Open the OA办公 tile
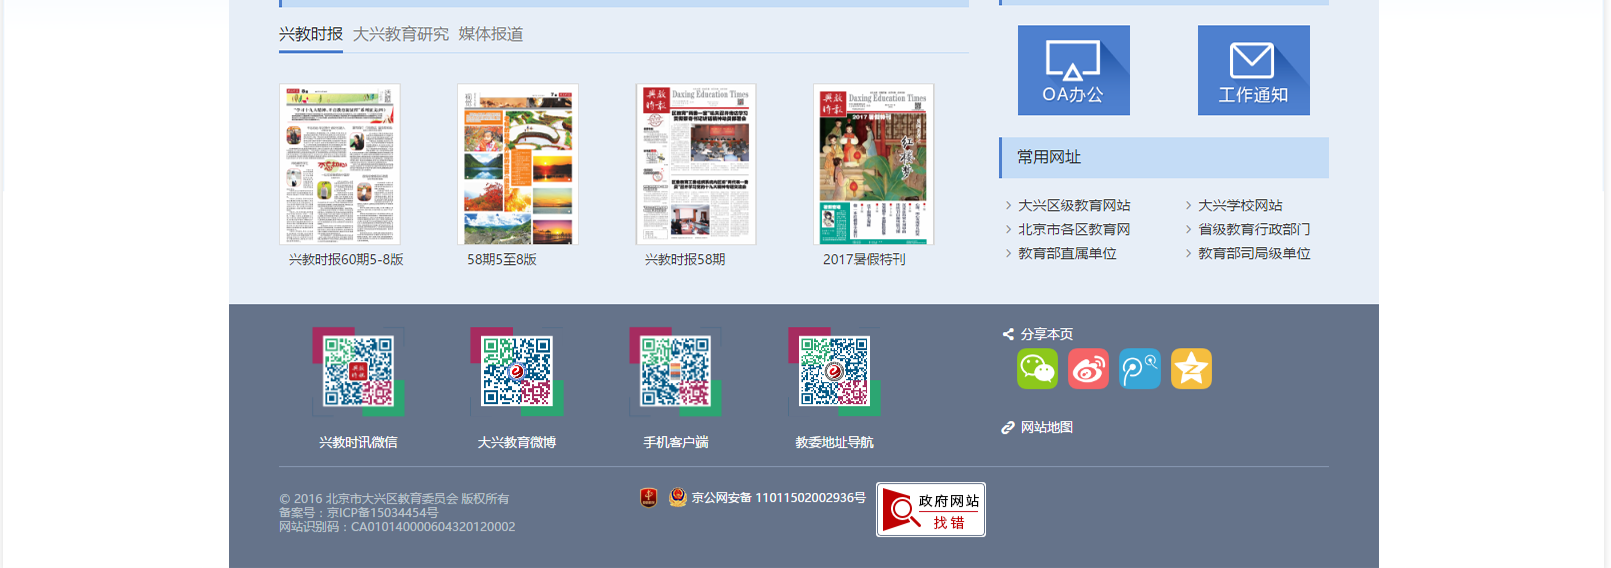1611x568 pixels. (x=1073, y=70)
